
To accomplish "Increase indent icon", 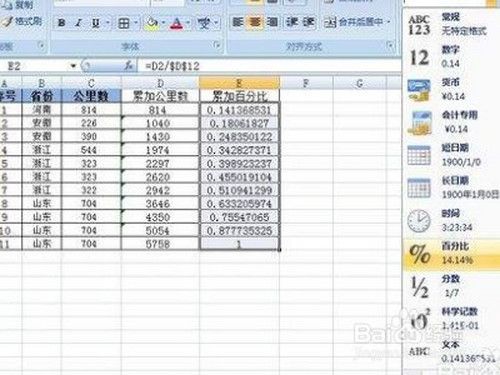I will pos(309,22).
